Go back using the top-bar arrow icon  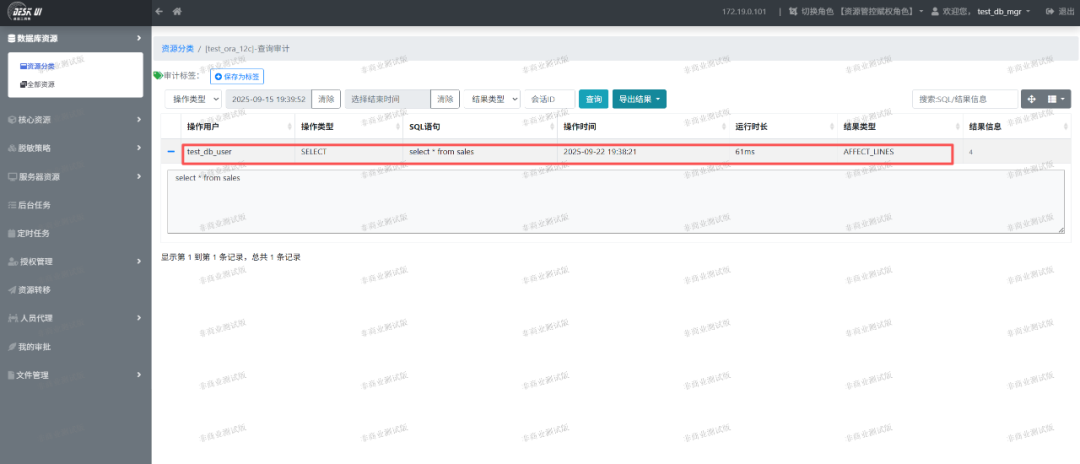160,12
